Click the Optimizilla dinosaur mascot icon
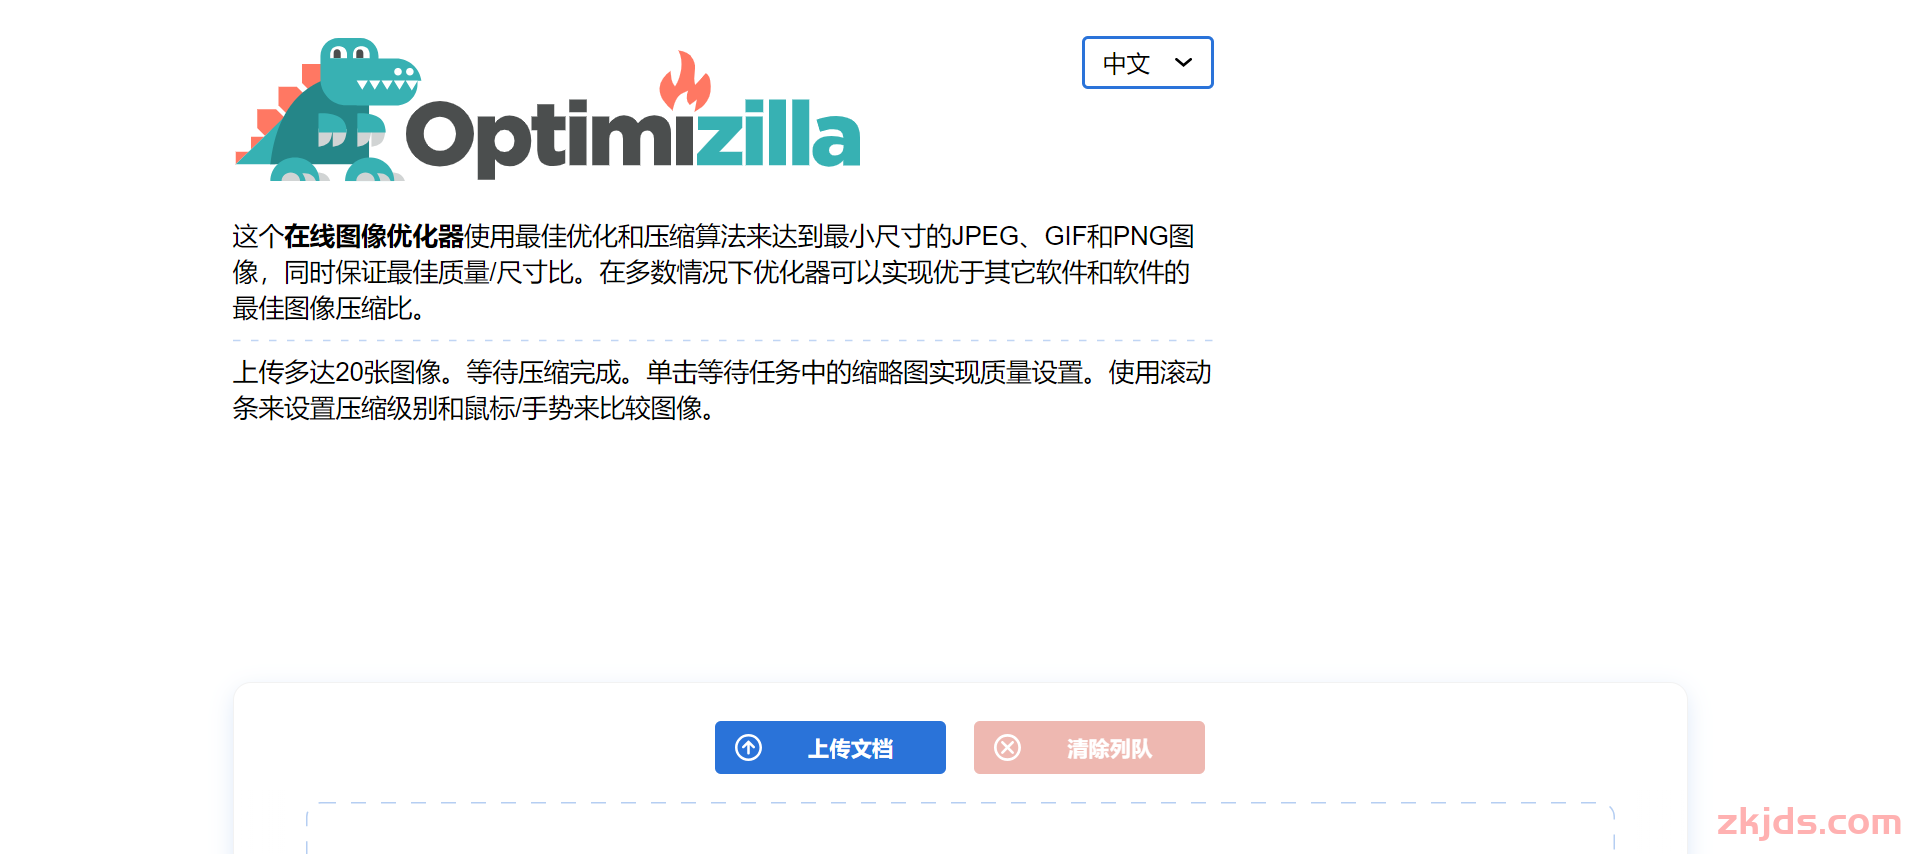Image resolution: width=1920 pixels, height=854 pixels. click(327, 110)
